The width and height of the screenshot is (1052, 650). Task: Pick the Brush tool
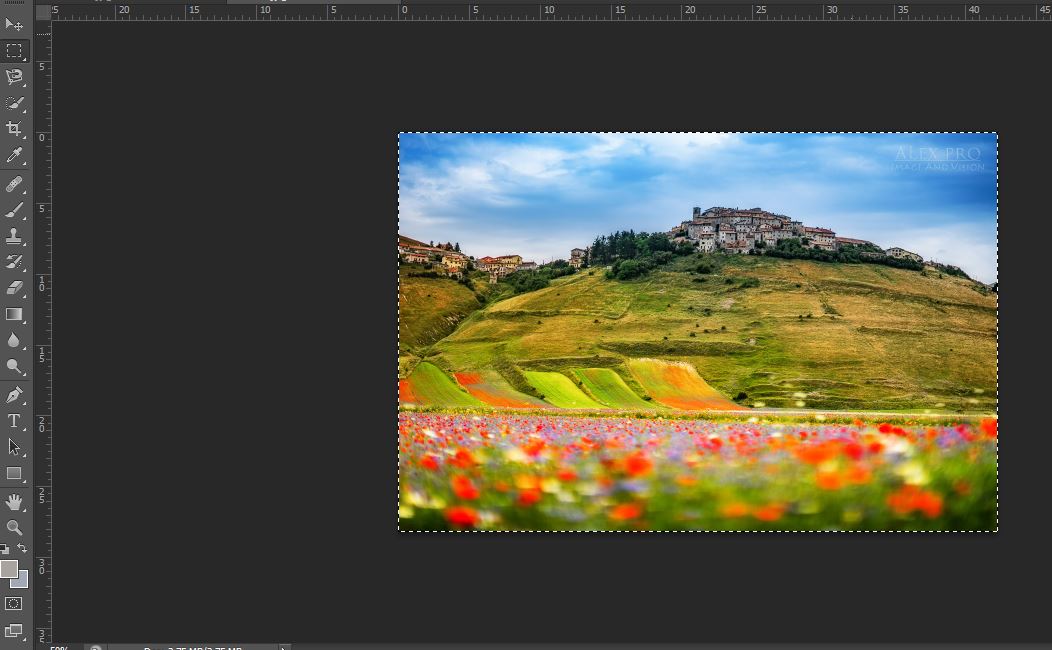pyautogui.click(x=14, y=210)
